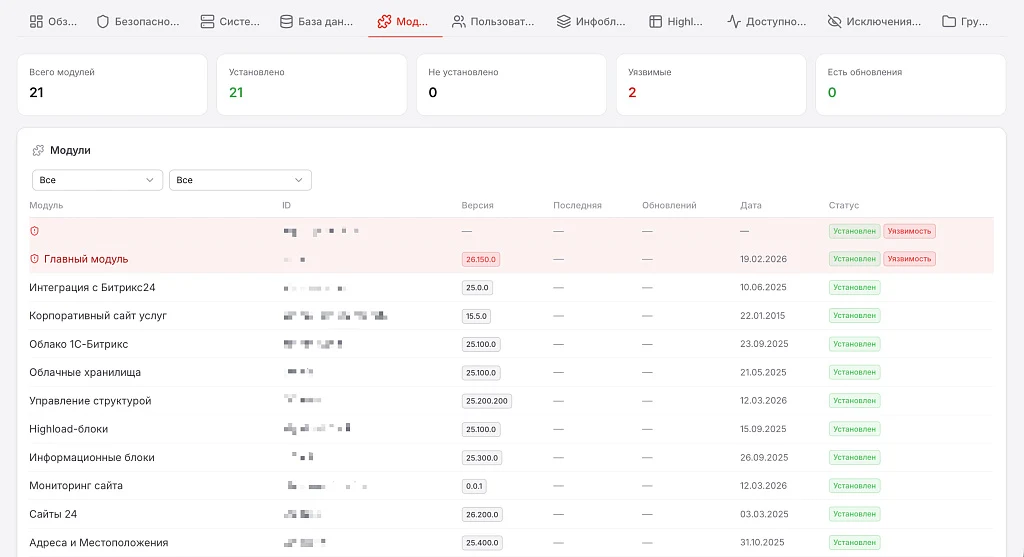Open the Обз... overview tab
Image resolution: width=1024 pixels, height=557 pixels.
54,22
